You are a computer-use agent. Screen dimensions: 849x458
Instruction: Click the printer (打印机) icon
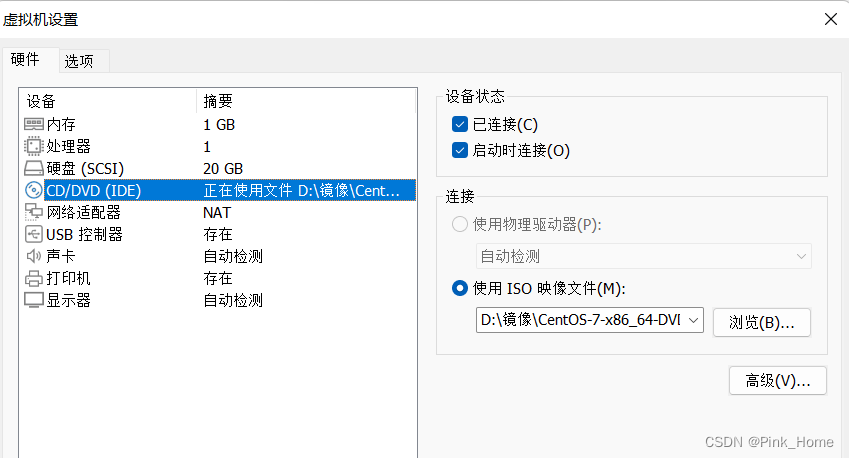coord(34,278)
